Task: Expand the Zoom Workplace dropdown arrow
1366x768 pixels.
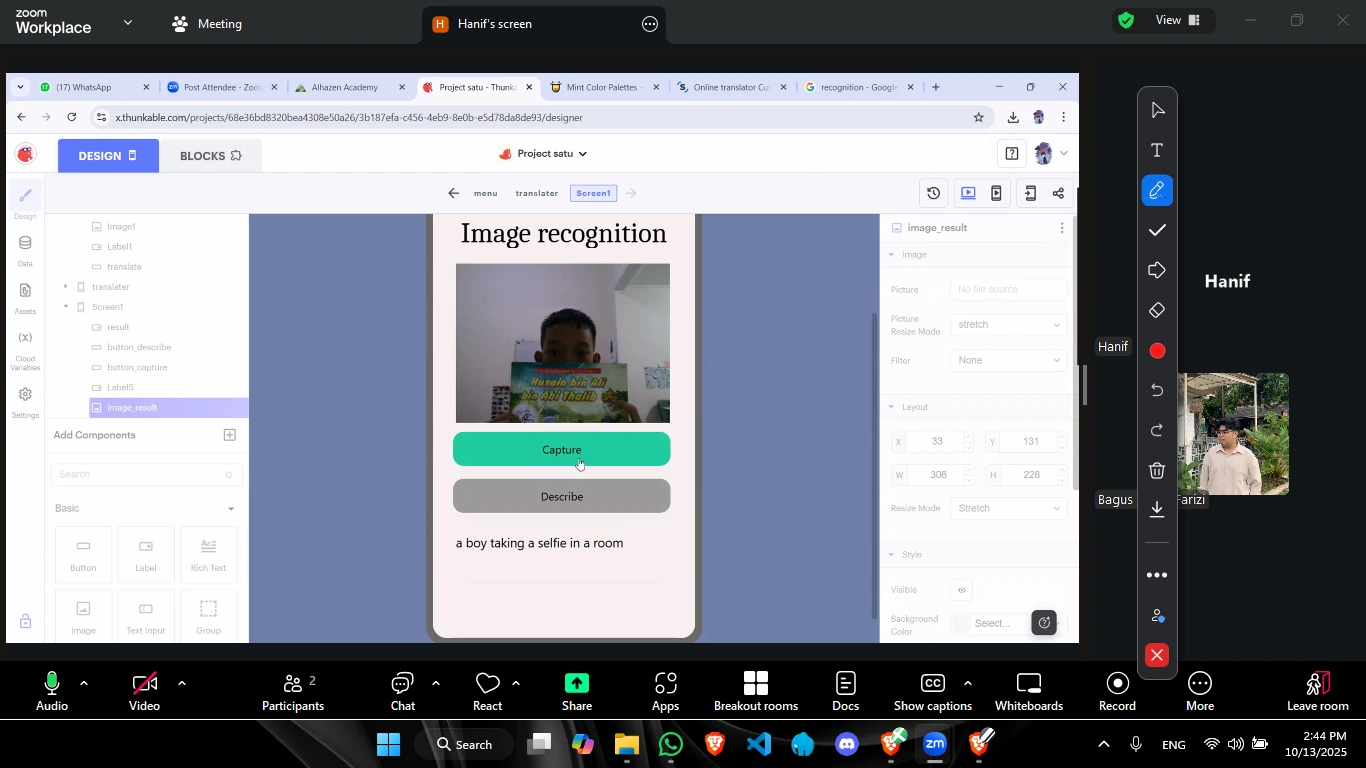Action: coord(128,22)
